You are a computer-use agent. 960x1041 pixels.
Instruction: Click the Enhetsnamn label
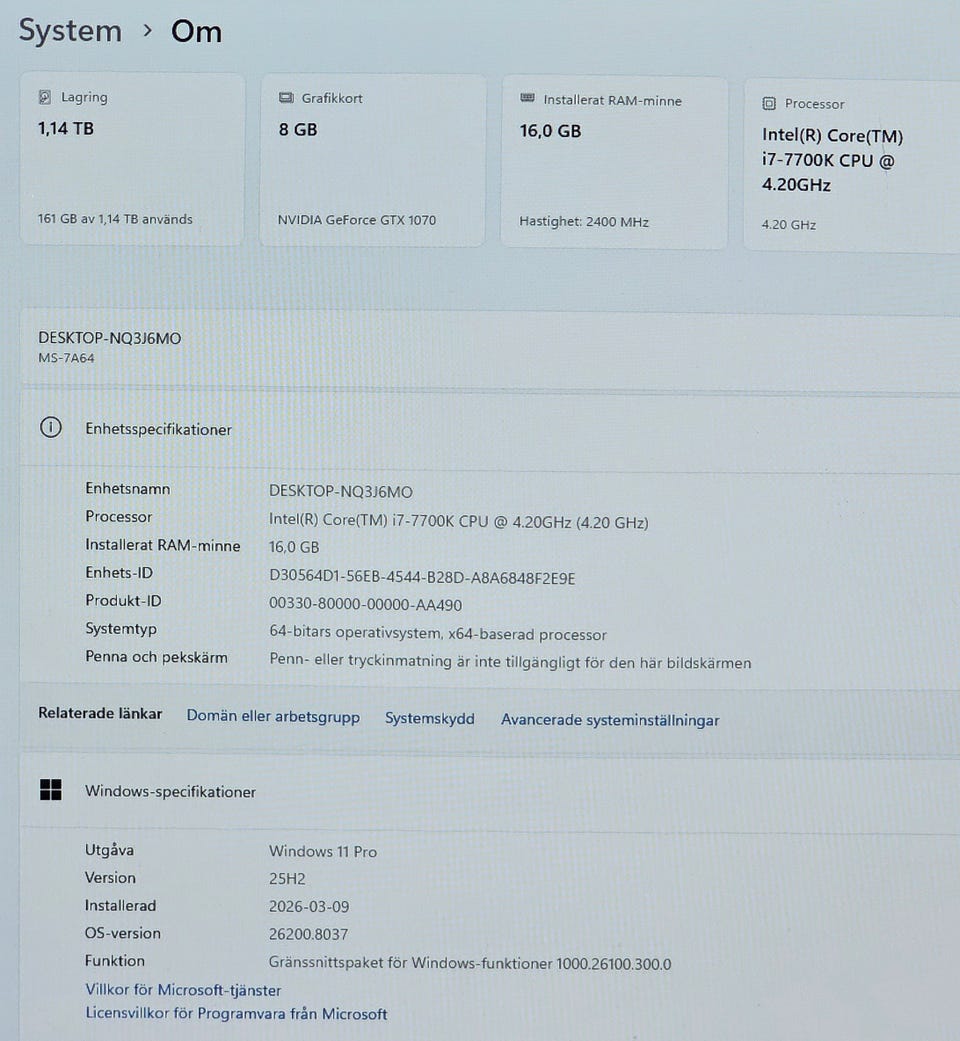click(x=127, y=489)
